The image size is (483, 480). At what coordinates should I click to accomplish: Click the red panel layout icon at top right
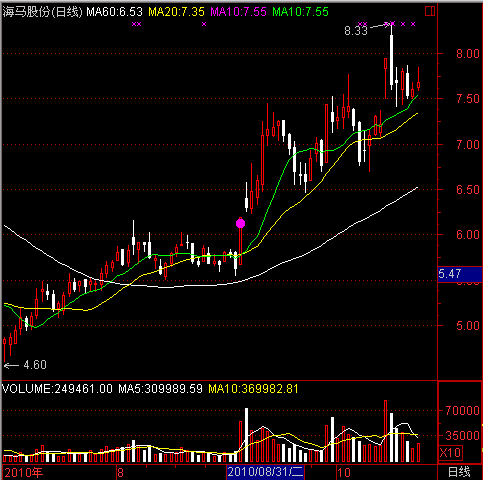click(x=430, y=11)
